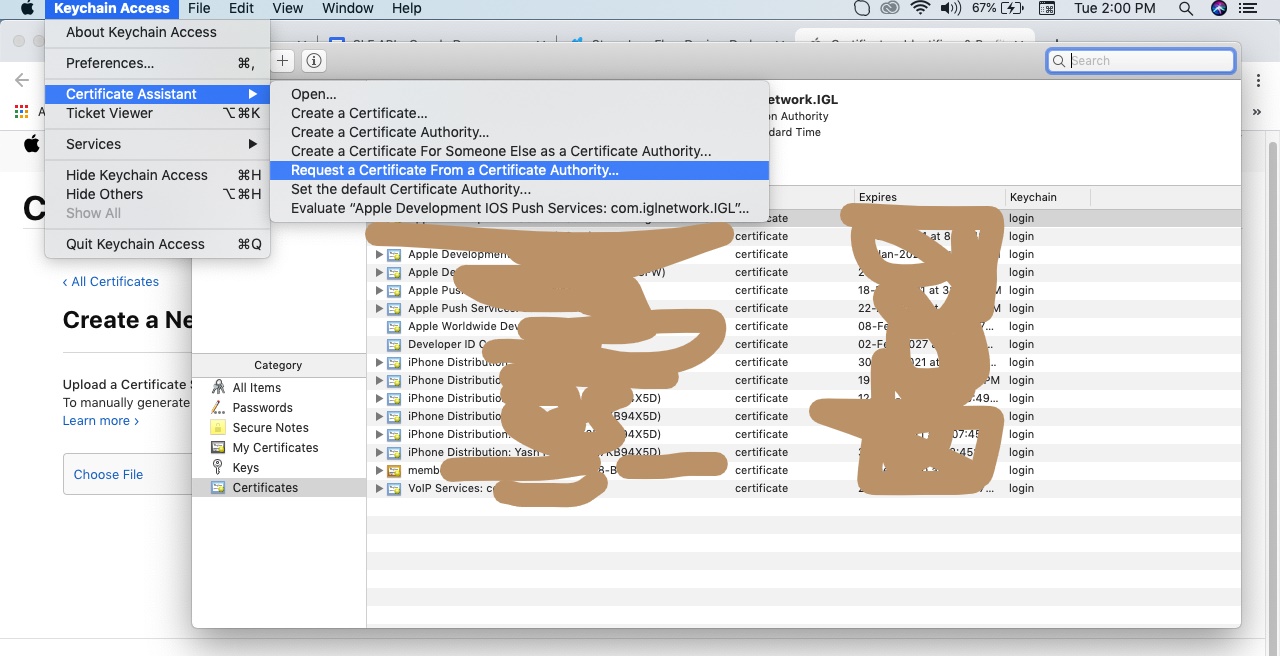
Task: Click the apps grid icon in bookmarks bar
Action: point(21,111)
